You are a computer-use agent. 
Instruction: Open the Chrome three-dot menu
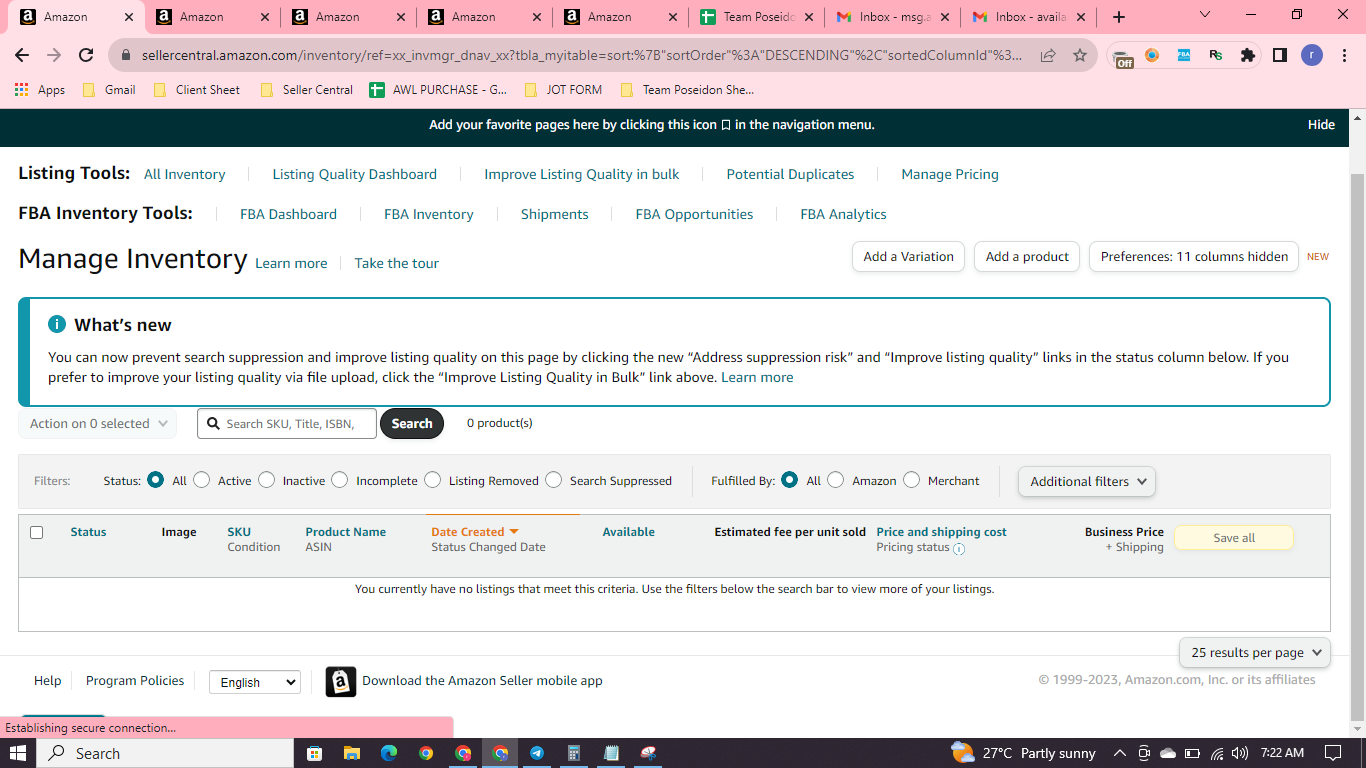click(1343, 55)
